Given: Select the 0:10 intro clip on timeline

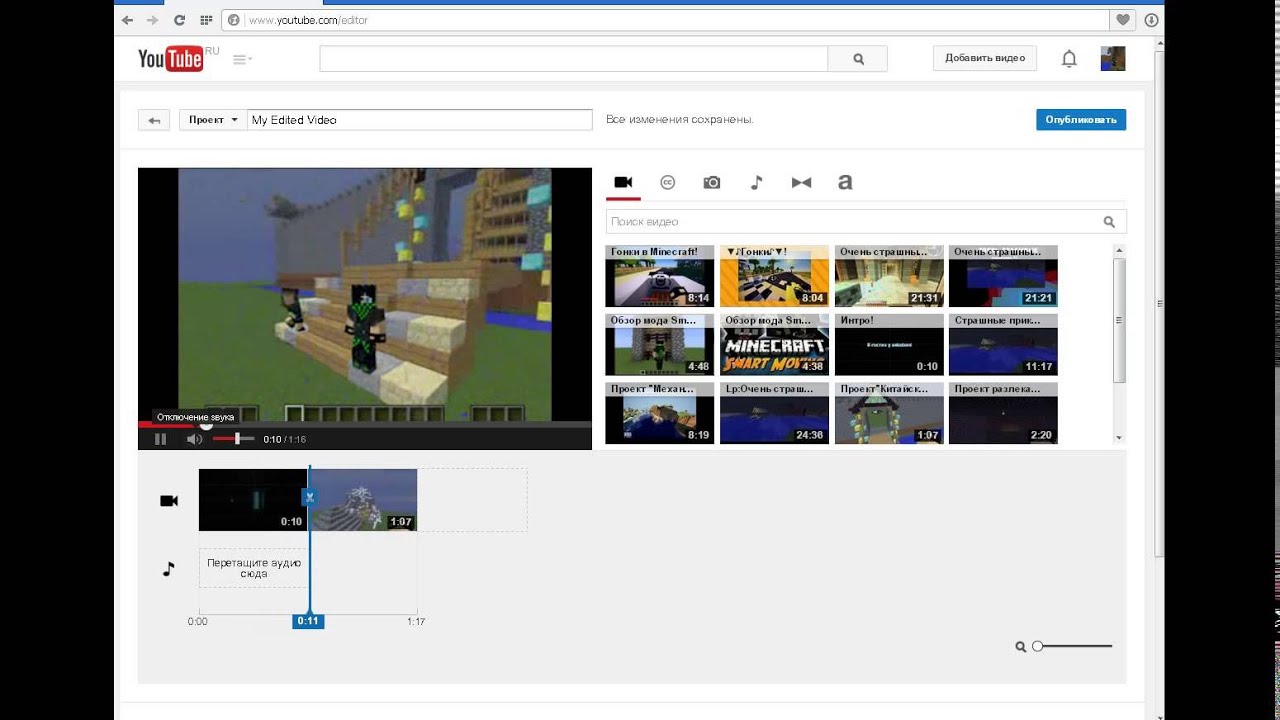Looking at the screenshot, I should [x=253, y=500].
